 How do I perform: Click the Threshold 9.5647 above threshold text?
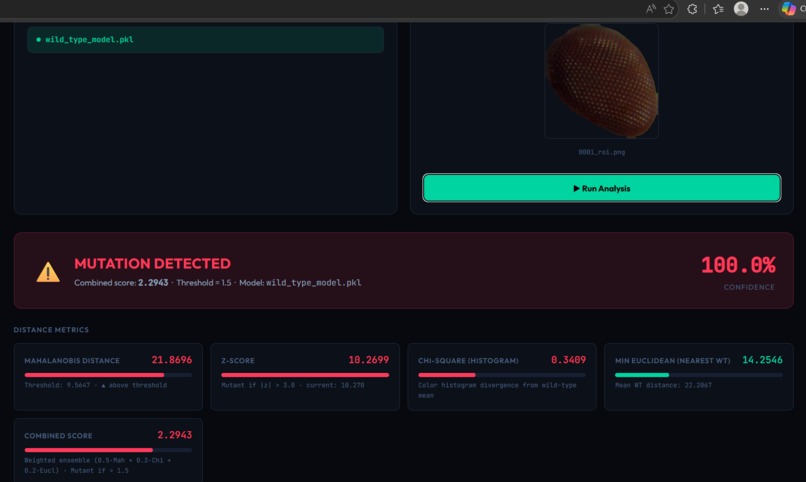[x=96, y=385]
